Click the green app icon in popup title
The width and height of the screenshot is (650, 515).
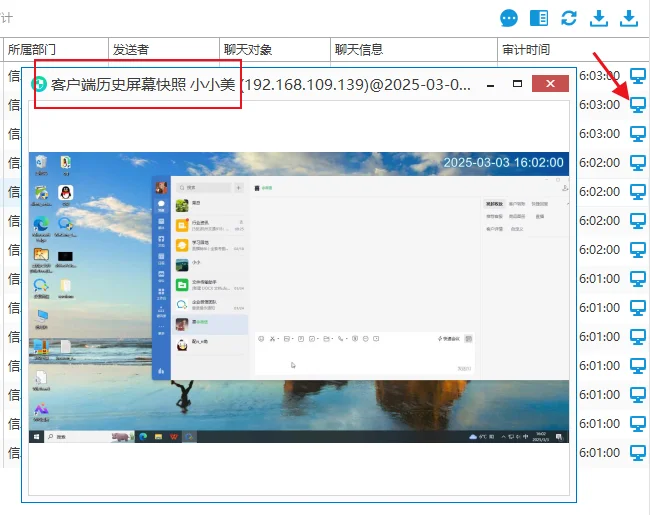tap(39, 85)
